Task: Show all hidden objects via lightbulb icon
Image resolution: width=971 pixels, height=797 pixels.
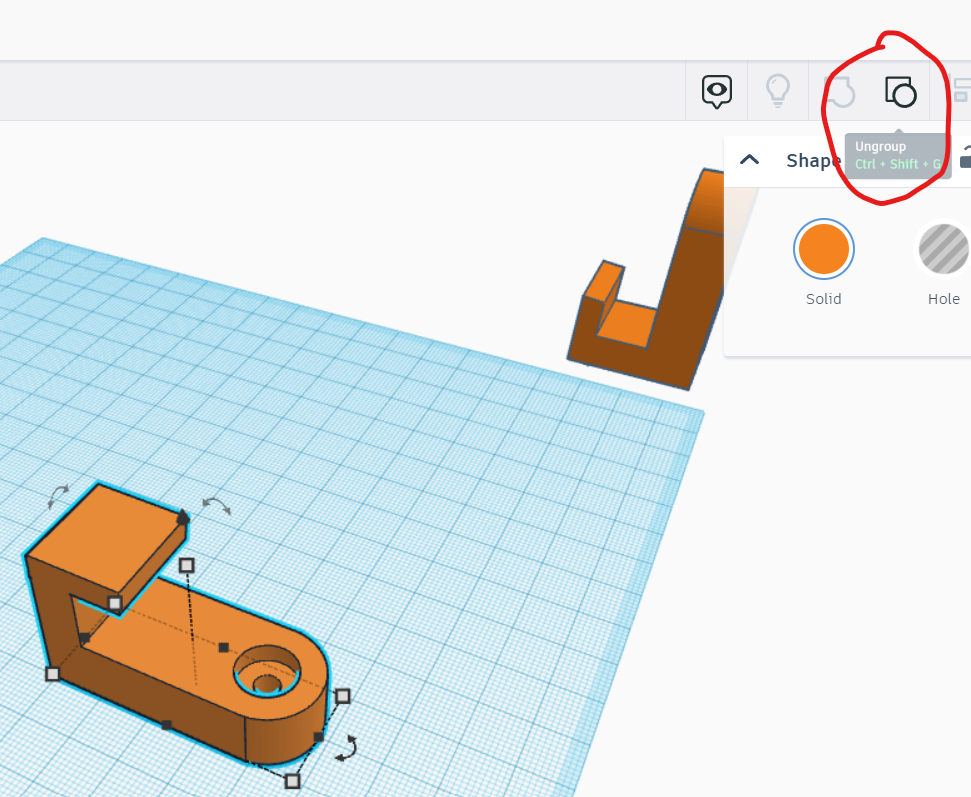Action: pyautogui.click(x=779, y=91)
